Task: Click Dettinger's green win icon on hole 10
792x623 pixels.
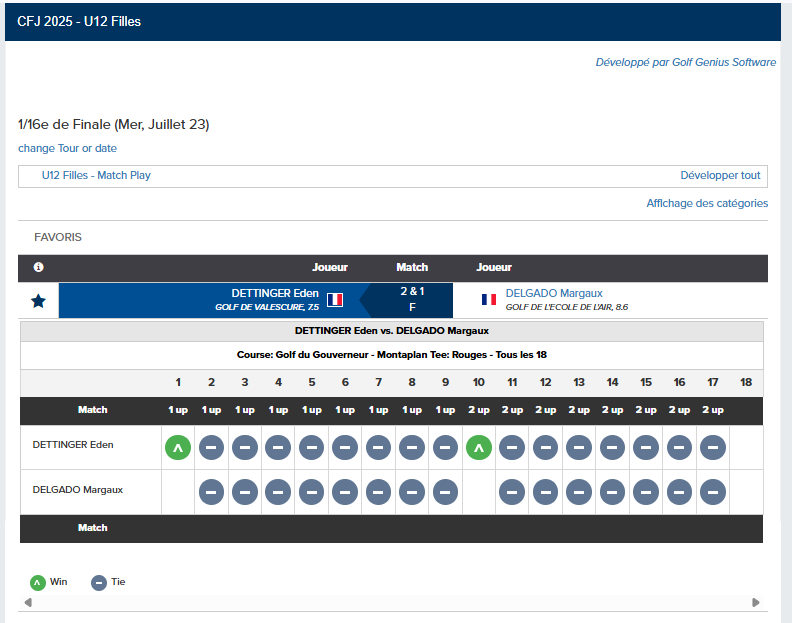Action: point(479,448)
